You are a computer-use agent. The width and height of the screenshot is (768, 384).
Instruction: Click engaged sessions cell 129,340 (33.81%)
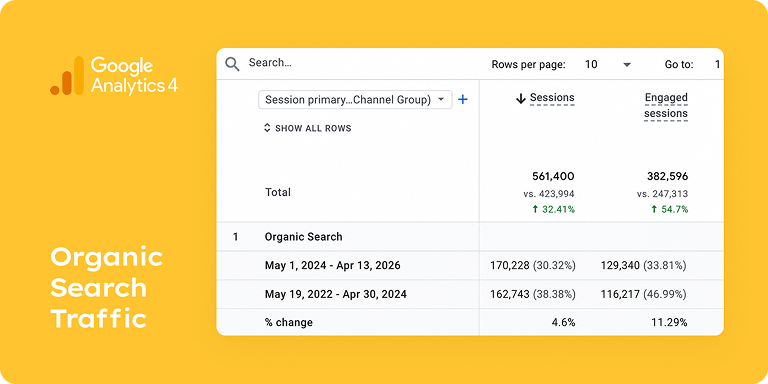[644, 265]
